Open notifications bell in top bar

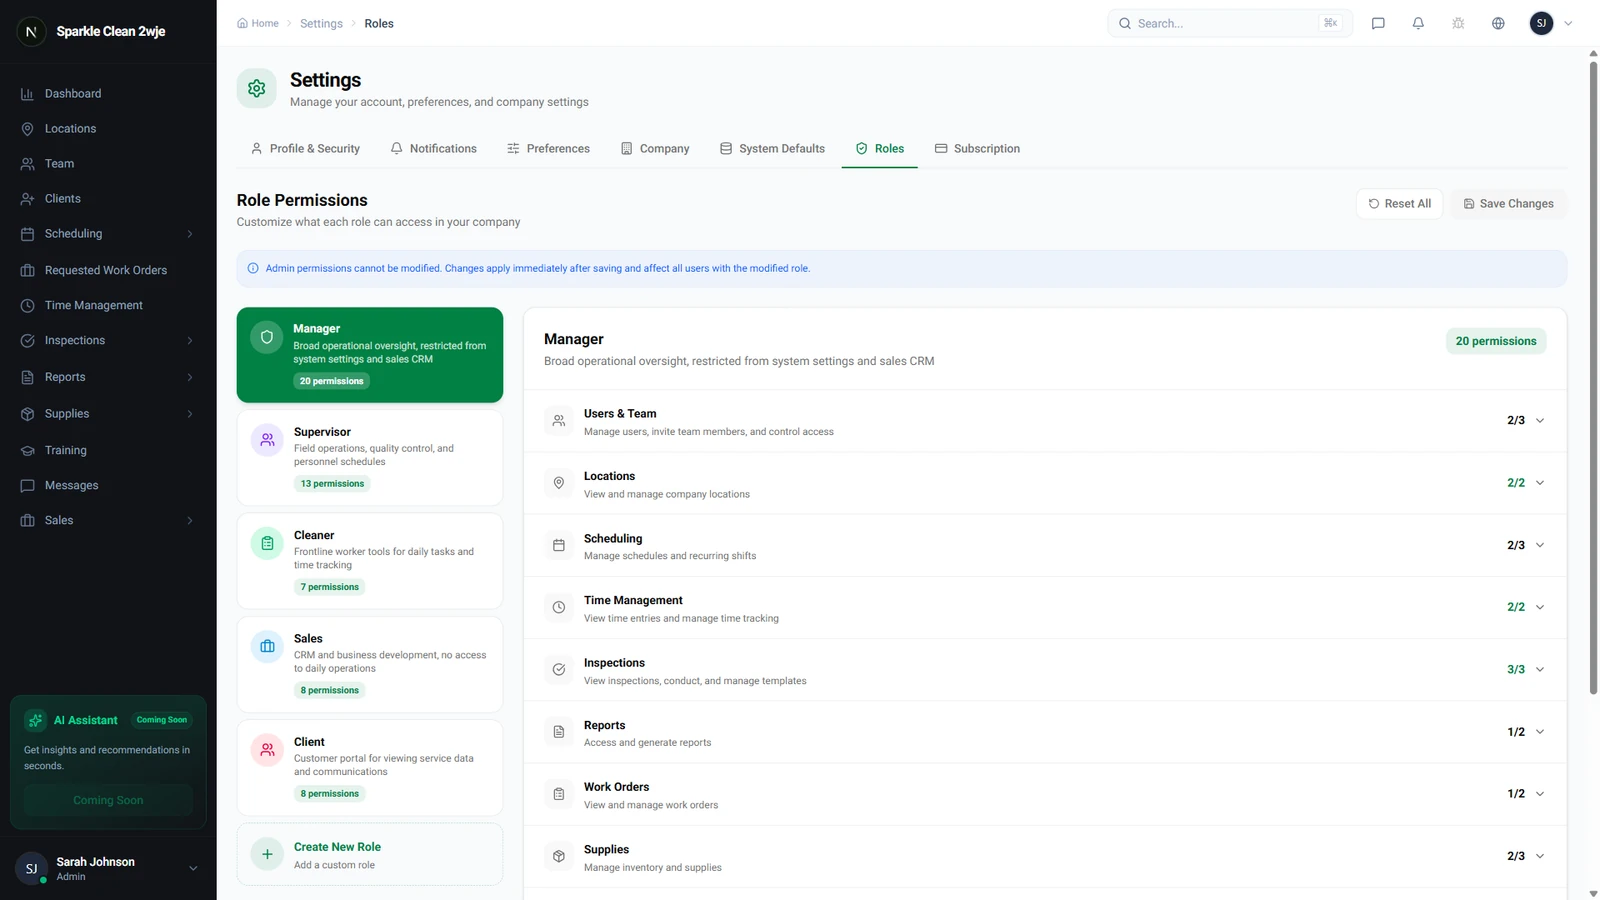click(x=1418, y=23)
